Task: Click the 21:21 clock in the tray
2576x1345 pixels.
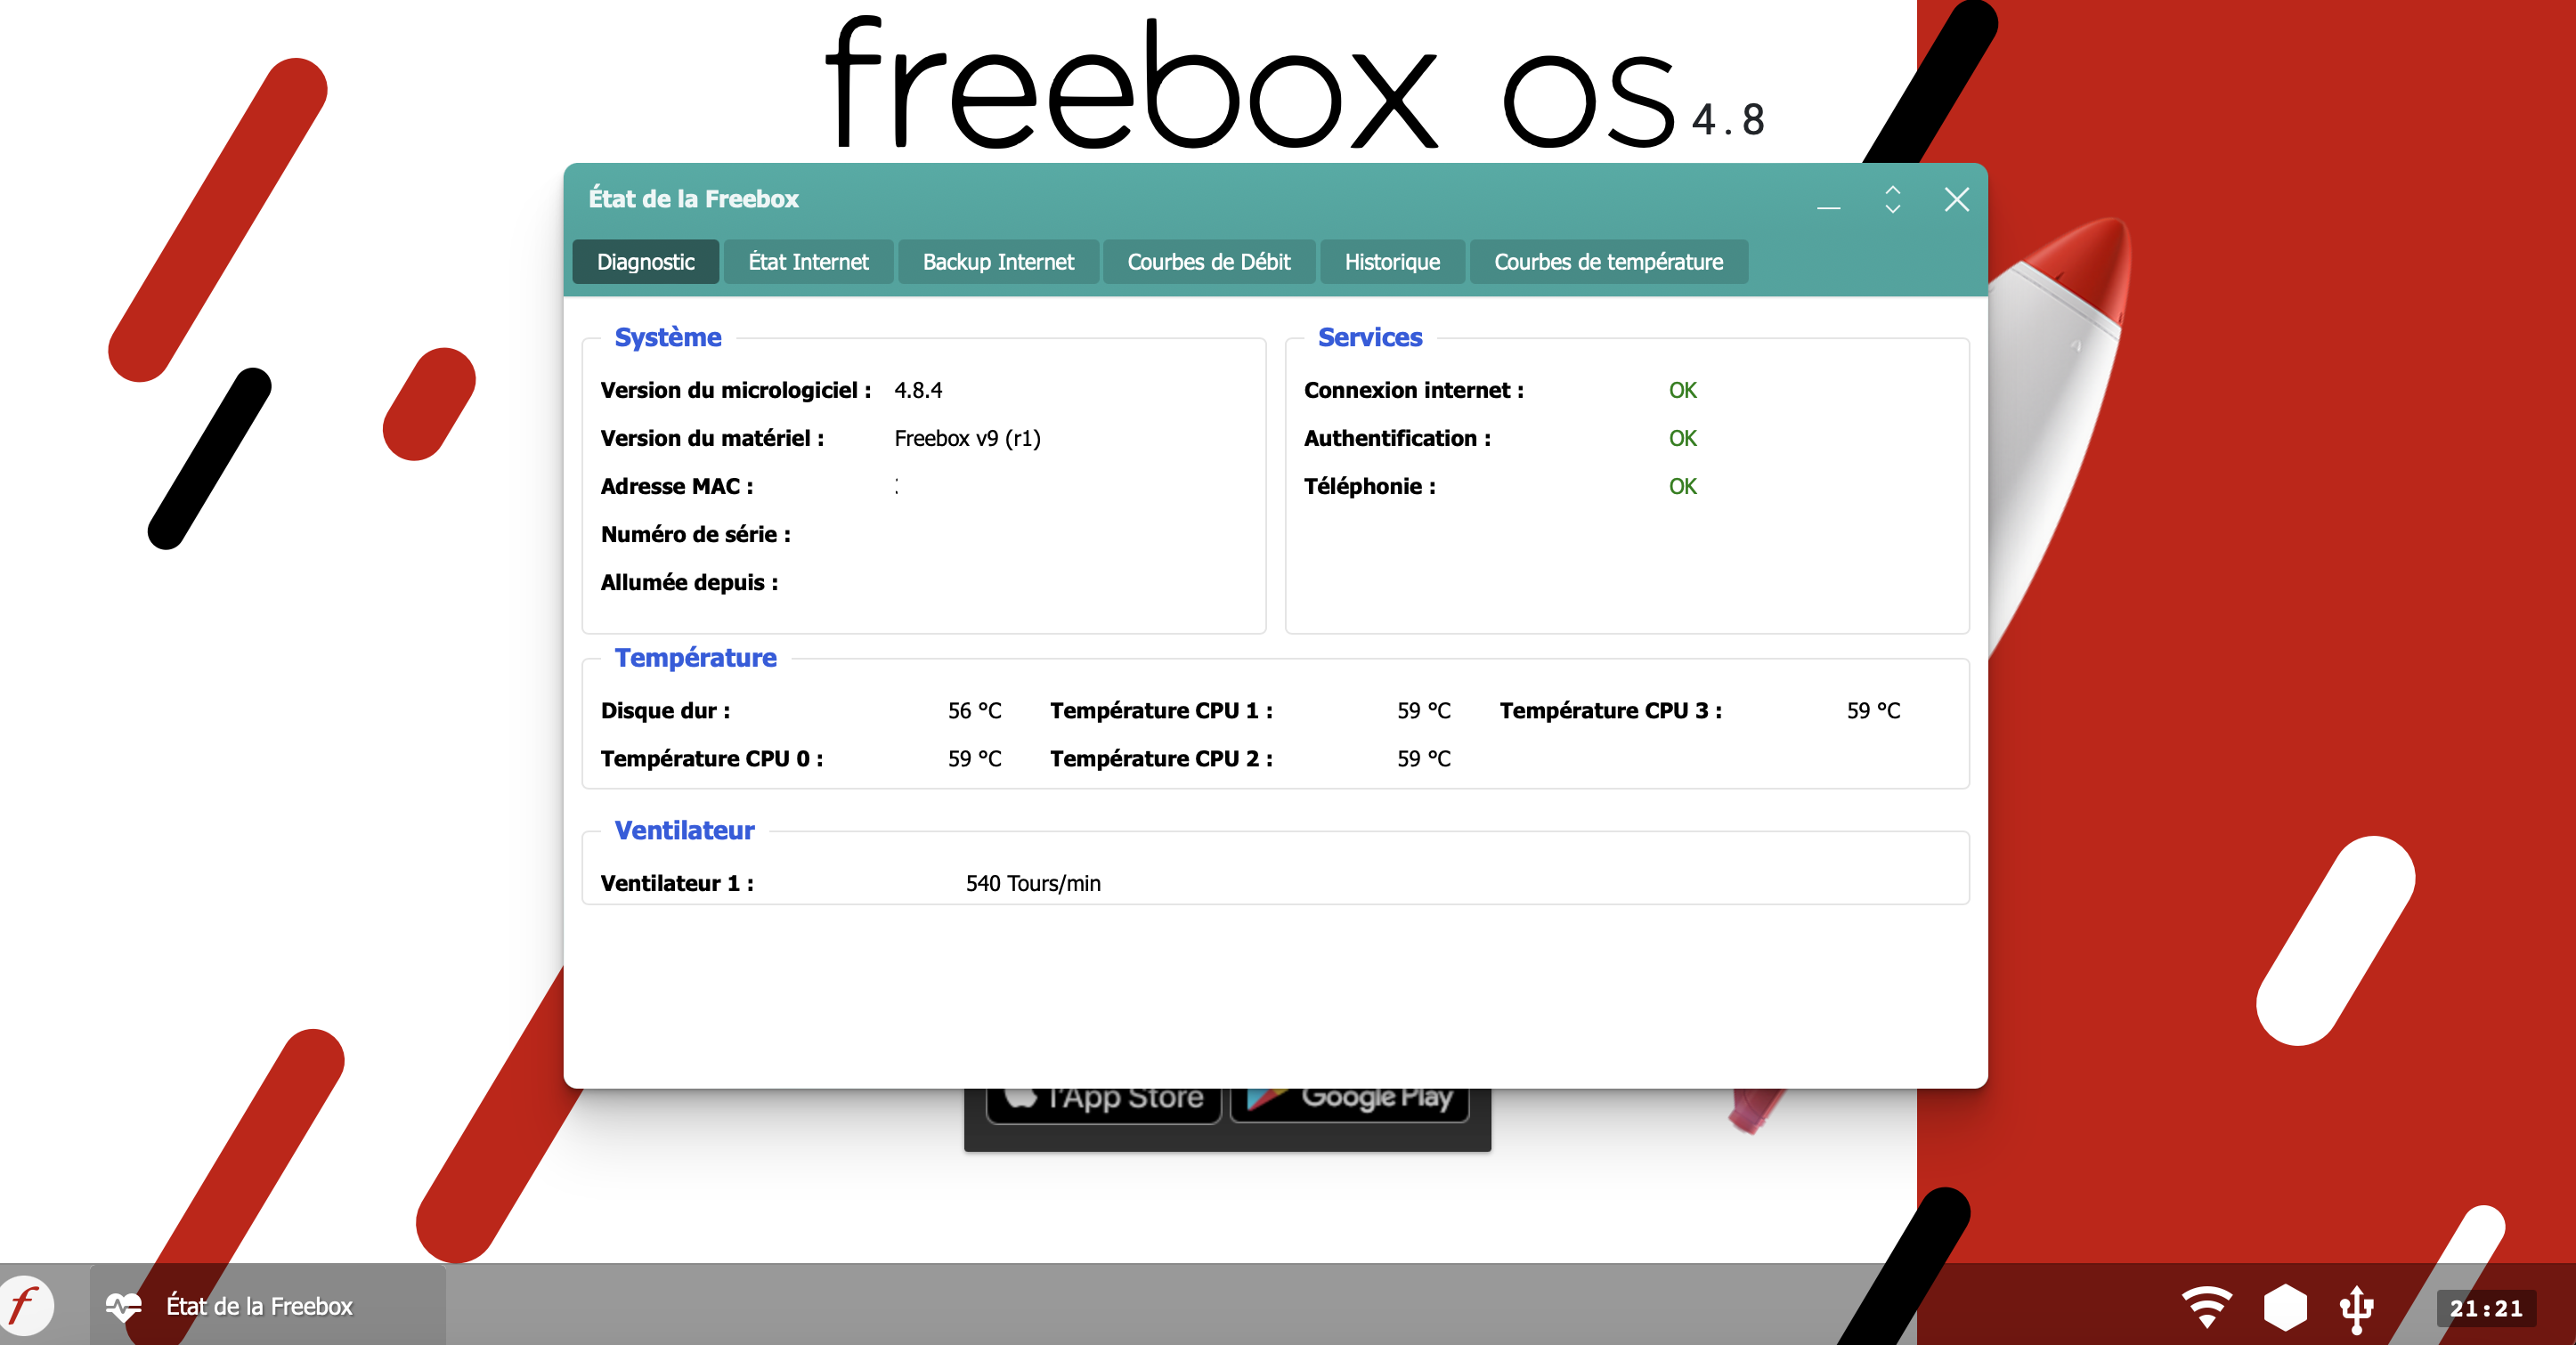Action: point(2486,1308)
